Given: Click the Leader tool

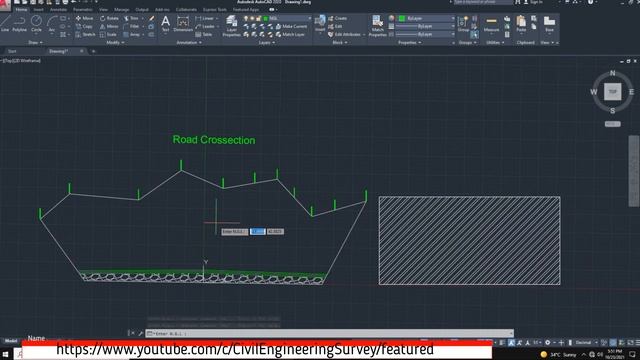Looking at the screenshot, I should (205, 27).
